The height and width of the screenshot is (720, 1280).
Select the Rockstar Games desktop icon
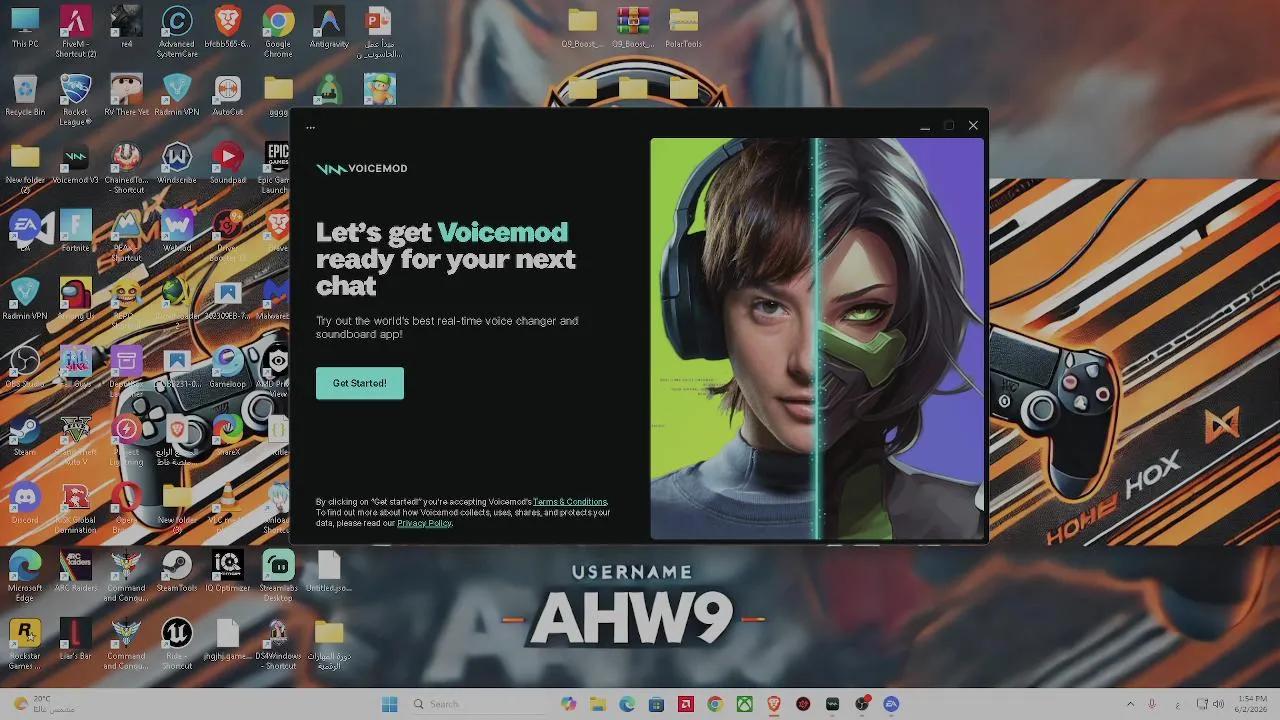[x=25, y=643]
